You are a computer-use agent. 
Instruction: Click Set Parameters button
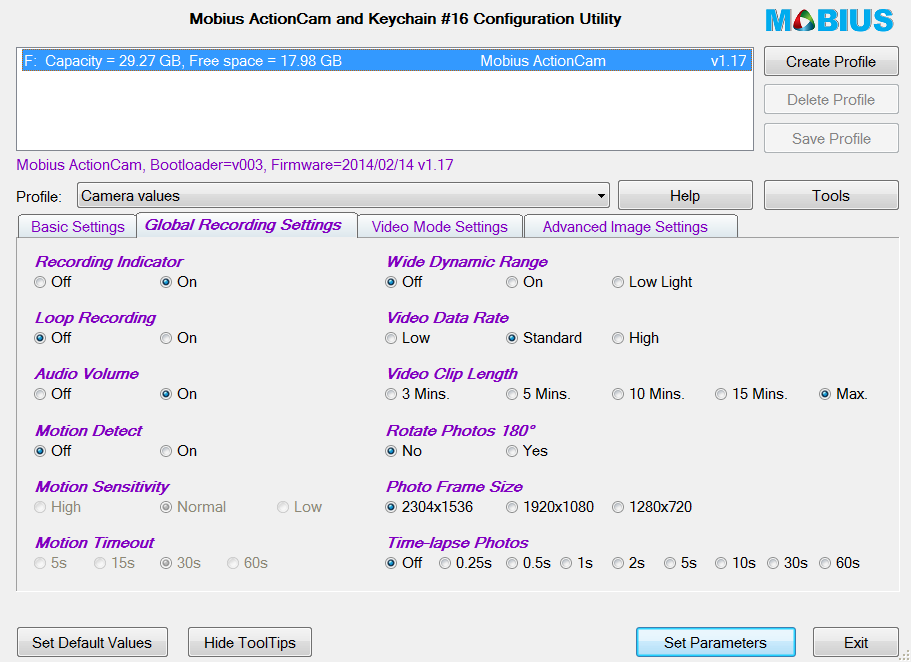pyautogui.click(x=716, y=642)
